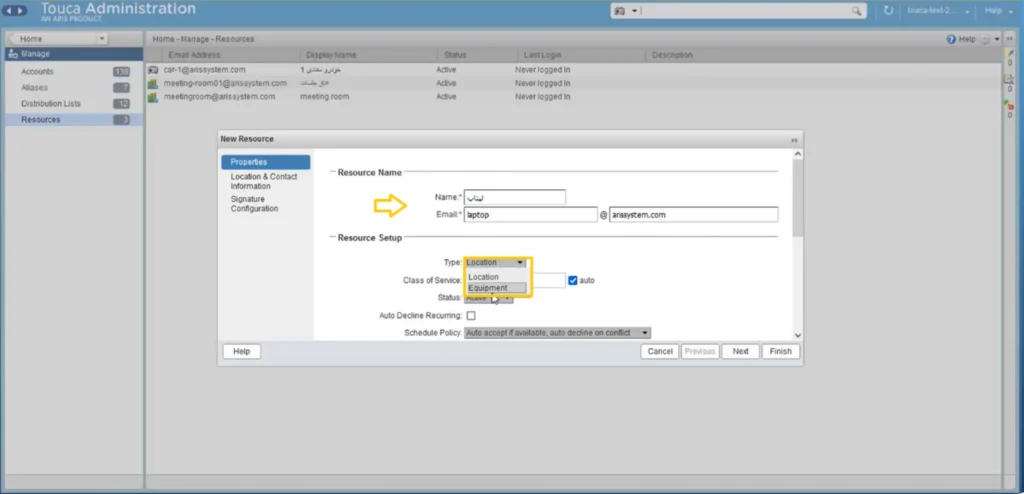
Task: Click display name 'meeting room'
Action: [325, 97]
